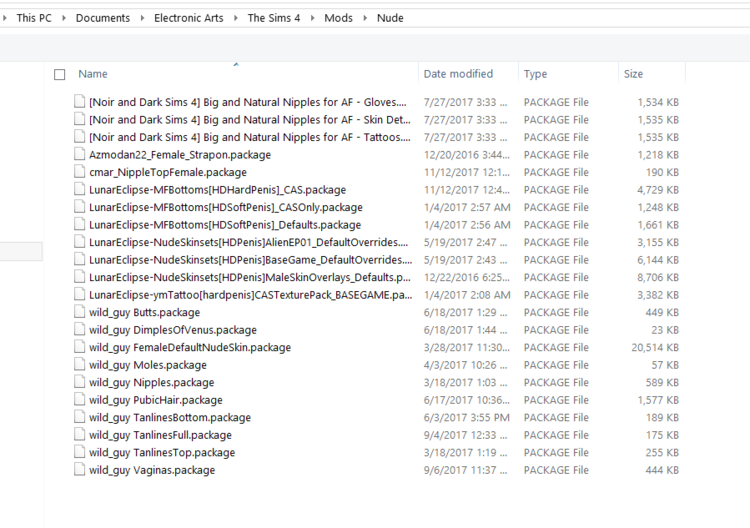
Task: Tick the select-all checkbox beside Name
Action: (x=59, y=75)
